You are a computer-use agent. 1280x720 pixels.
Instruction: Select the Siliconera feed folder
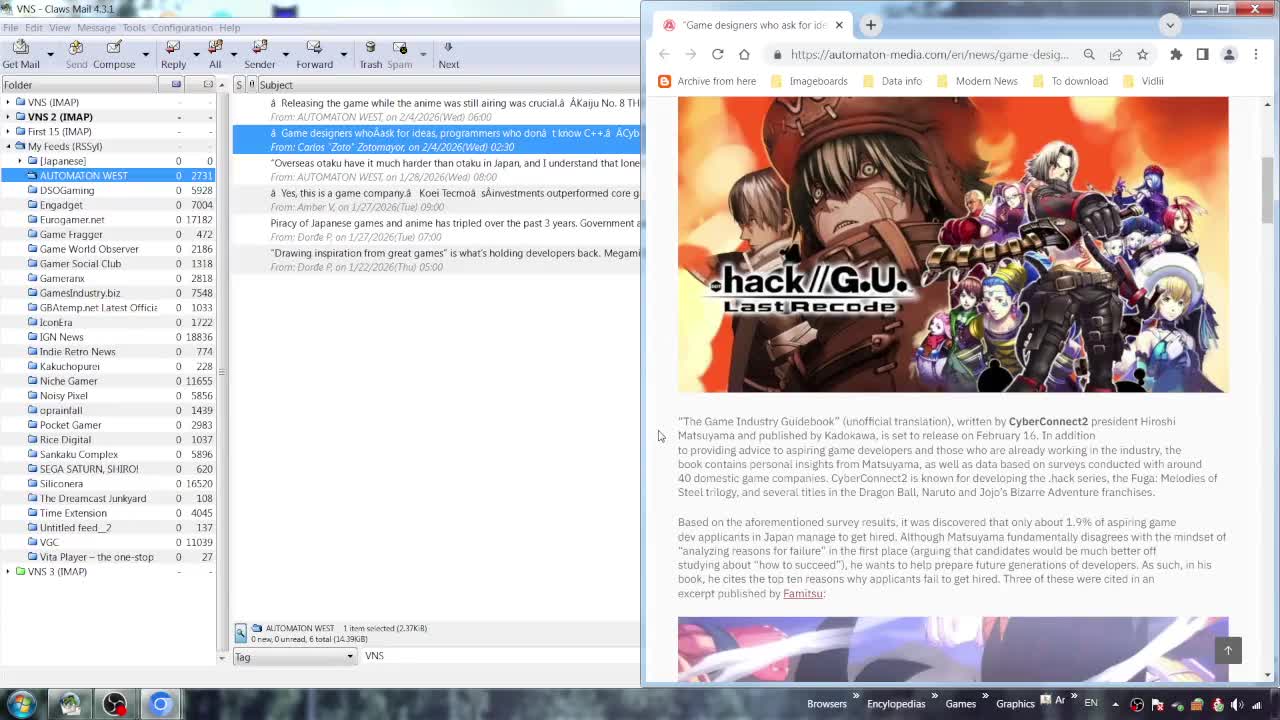[61, 484]
